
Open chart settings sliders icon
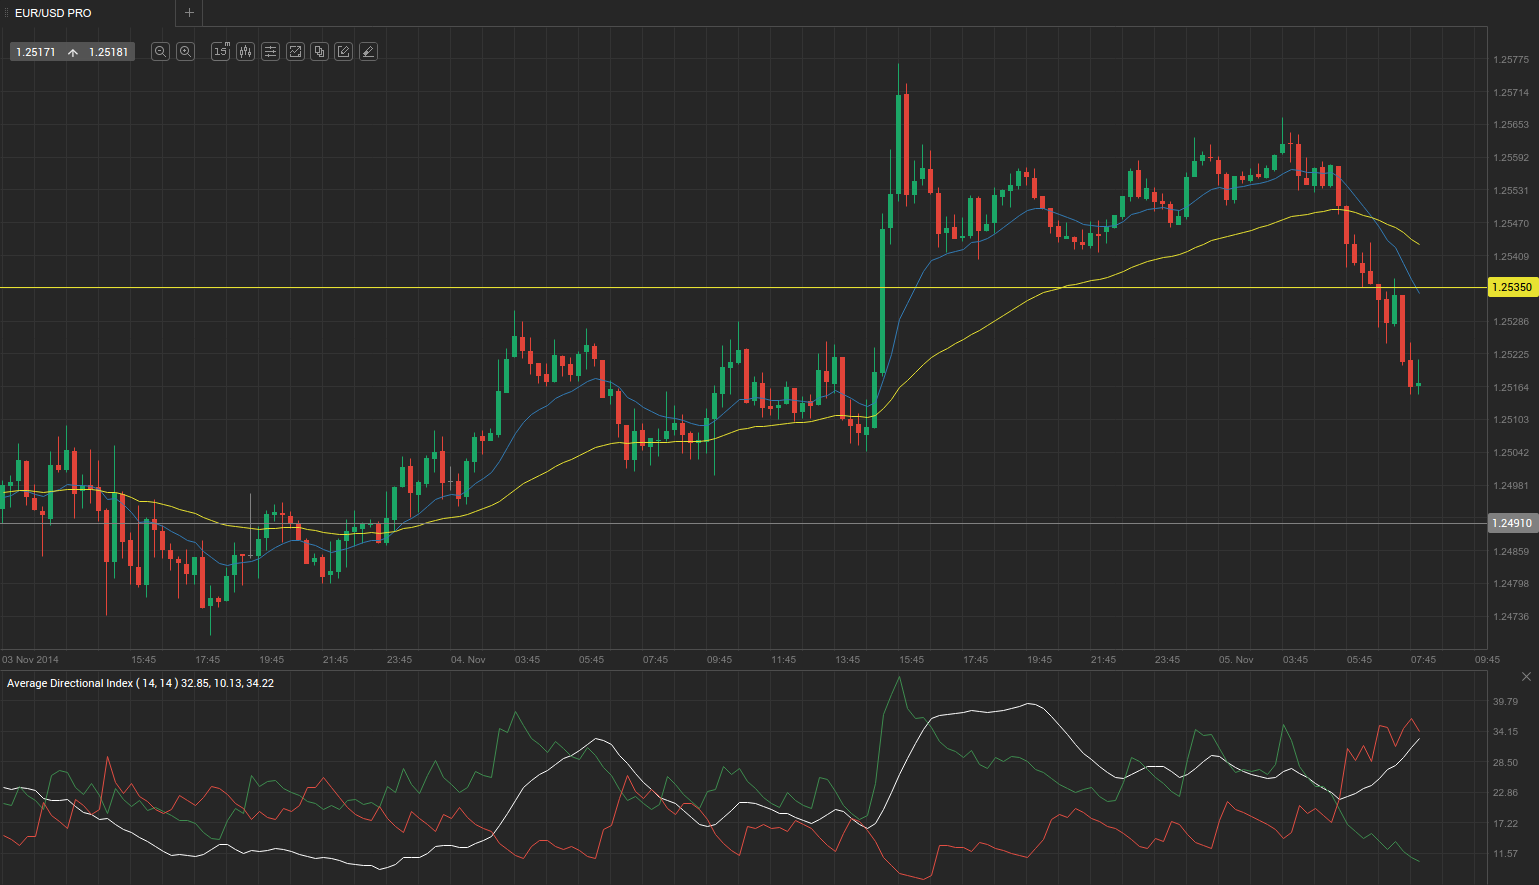(x=270, y=52)
